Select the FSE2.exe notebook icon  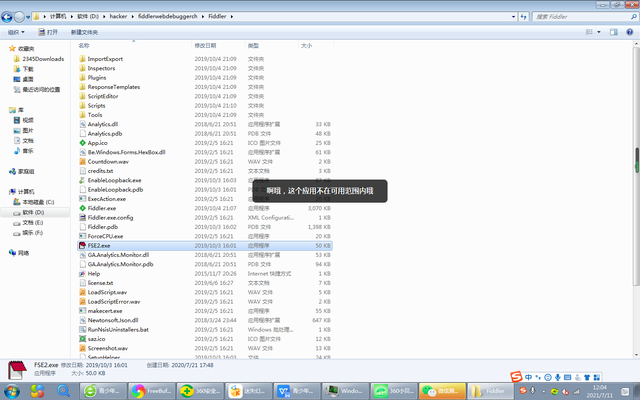82,245
